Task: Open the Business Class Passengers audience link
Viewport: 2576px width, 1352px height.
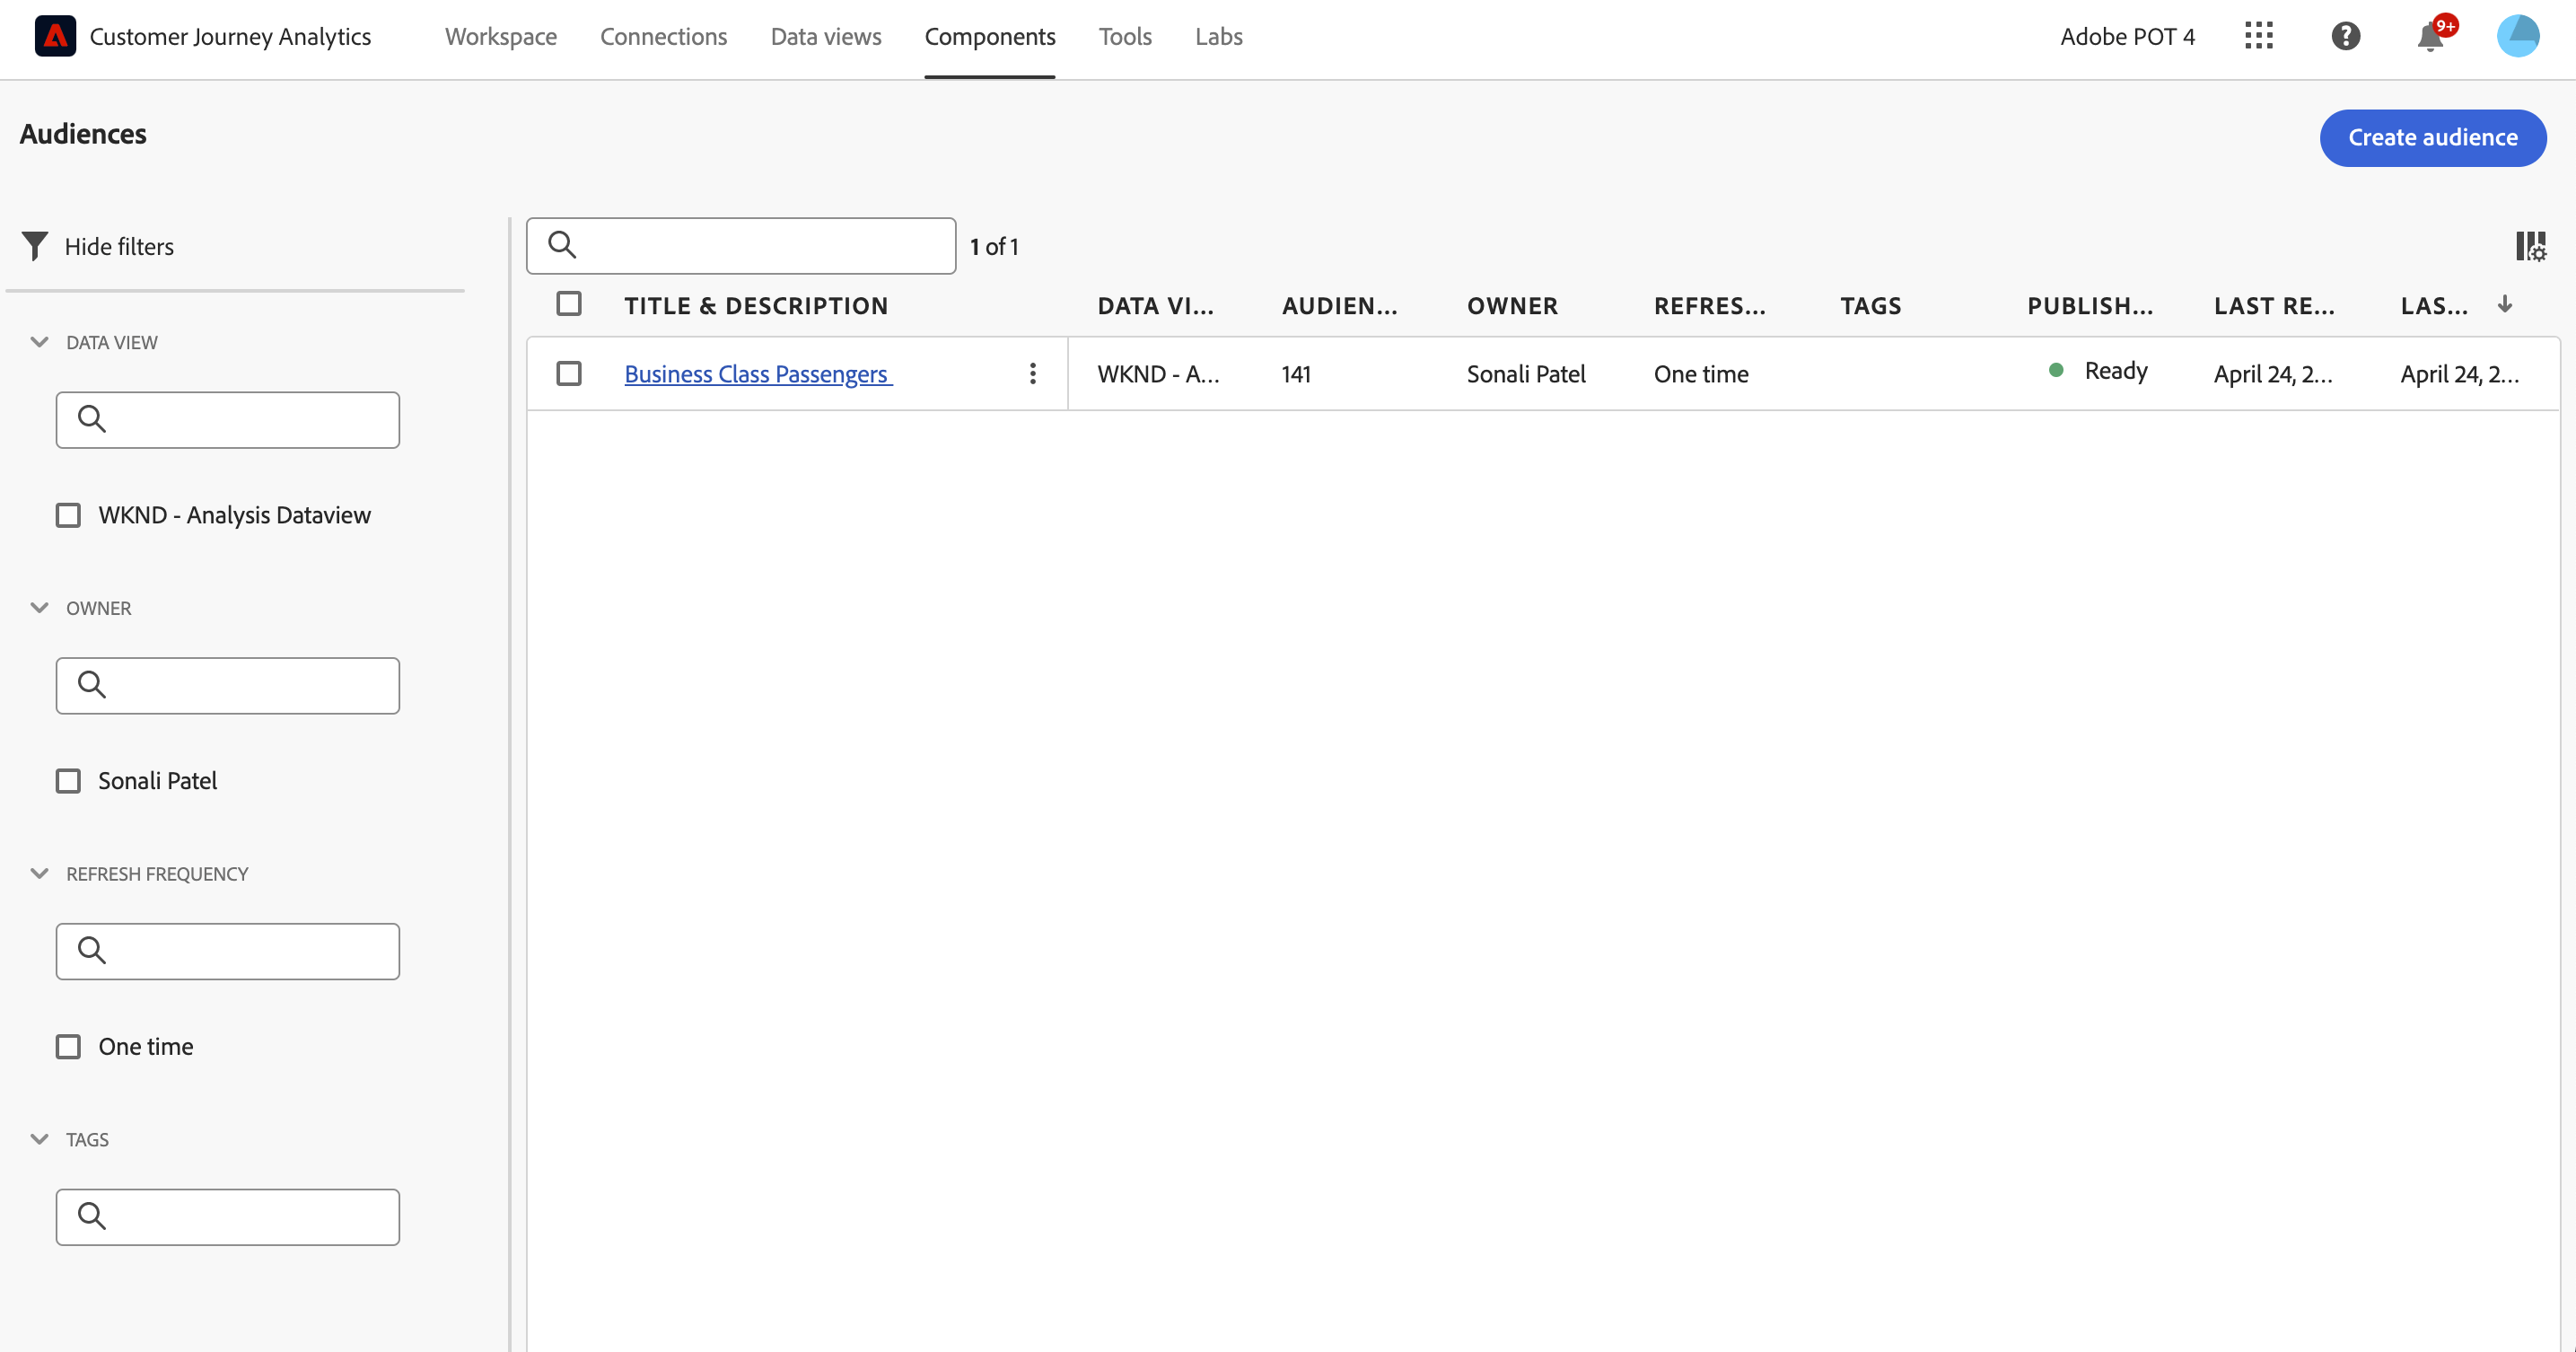Action: click(x=757, y=374)
